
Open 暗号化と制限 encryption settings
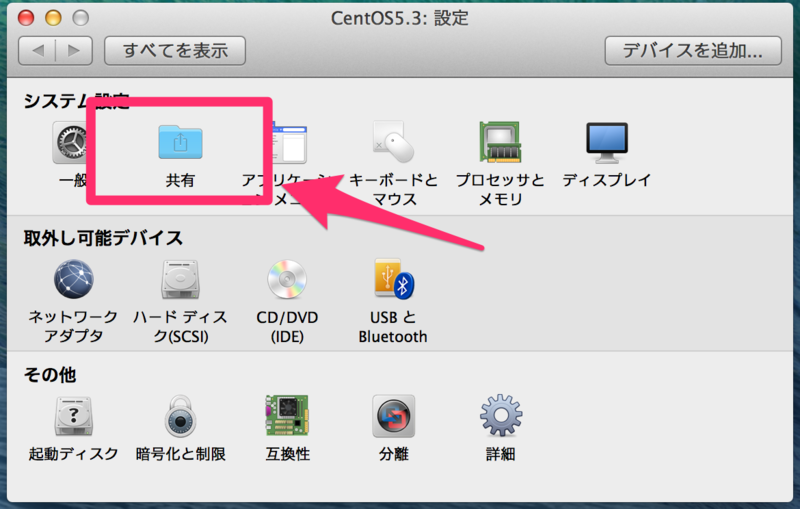coord(180,416)
